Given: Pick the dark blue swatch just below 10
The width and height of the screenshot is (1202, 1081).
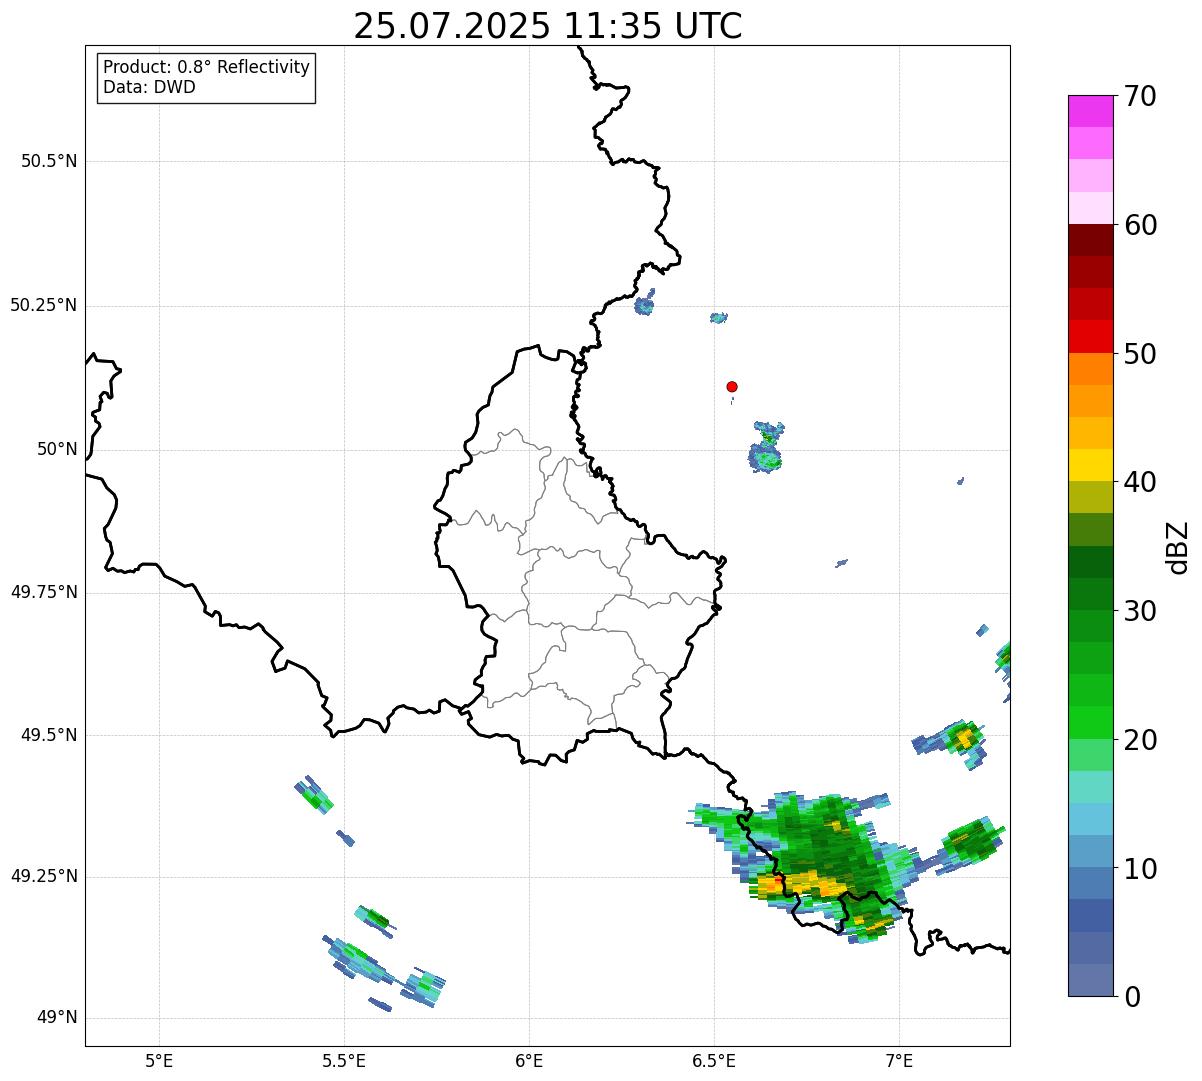Looking at the screenshot, I should coord(1090,883).
